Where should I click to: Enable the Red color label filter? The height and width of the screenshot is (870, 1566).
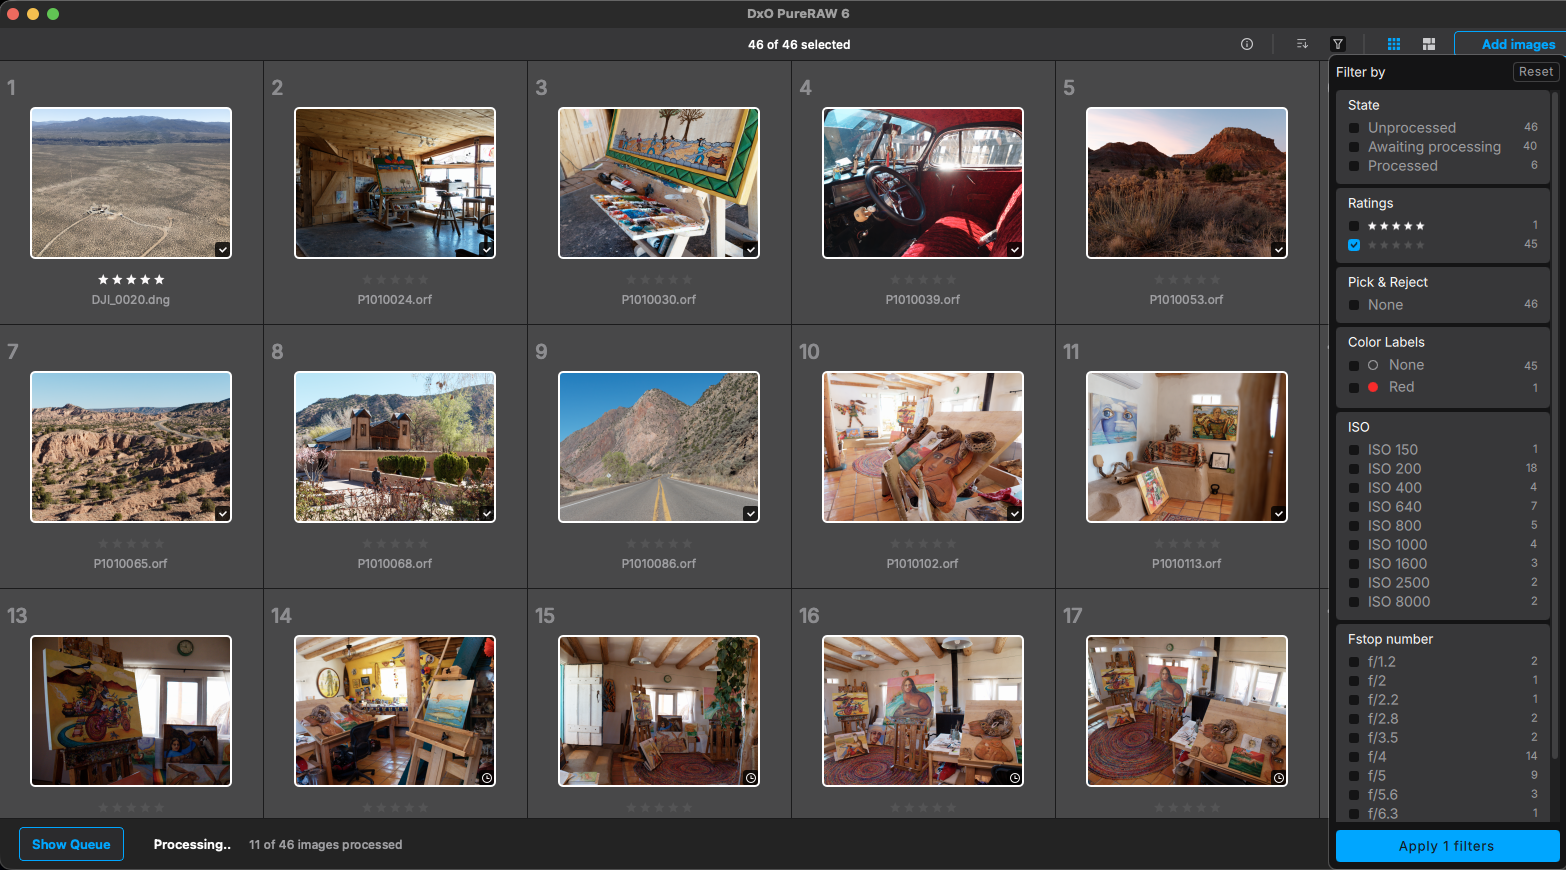point(1353,387)
